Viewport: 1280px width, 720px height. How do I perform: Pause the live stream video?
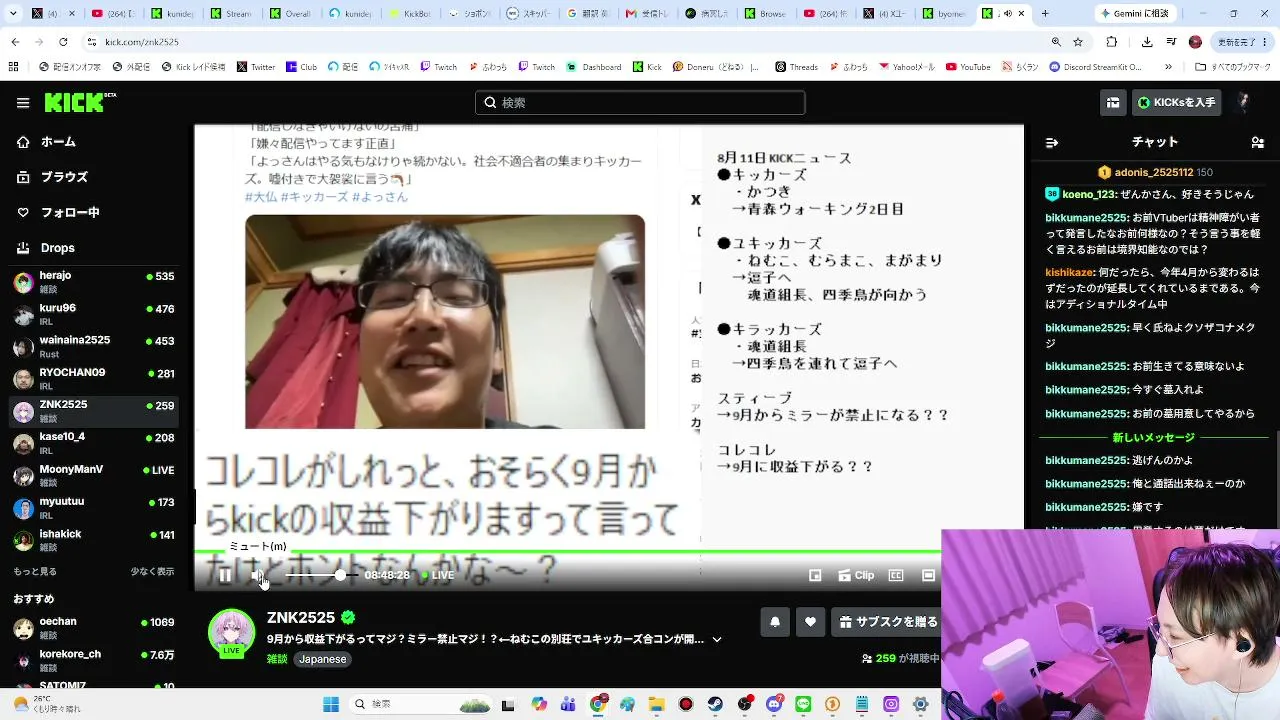(225, 575)
